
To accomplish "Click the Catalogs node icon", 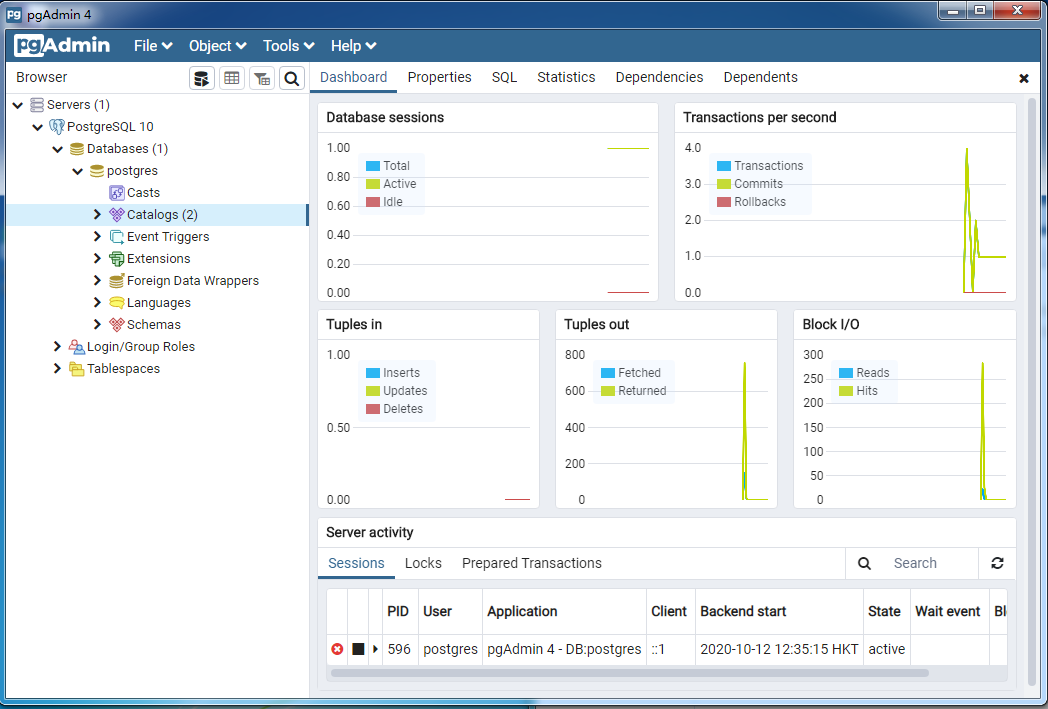I will point(117,215).
